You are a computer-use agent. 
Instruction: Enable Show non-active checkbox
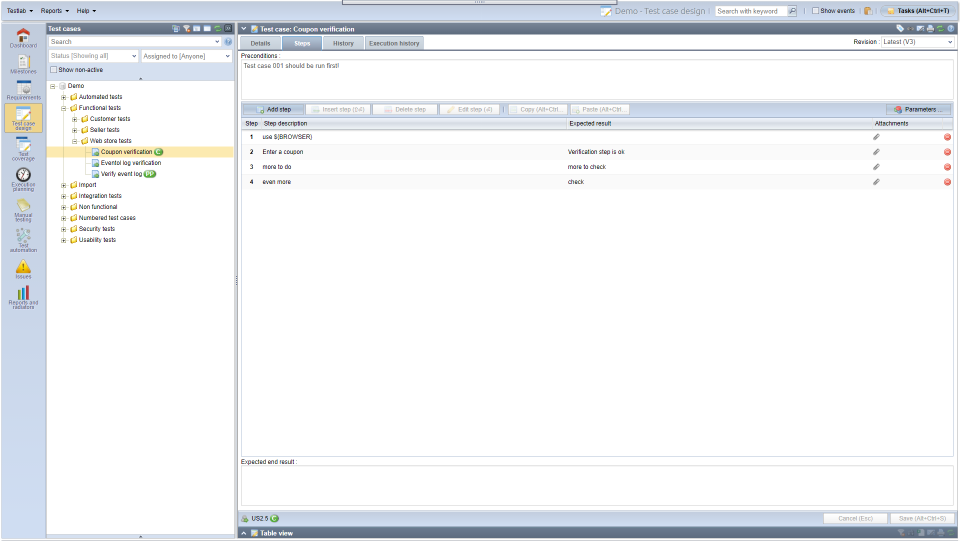pyautogui.click(x=53, y=70)
